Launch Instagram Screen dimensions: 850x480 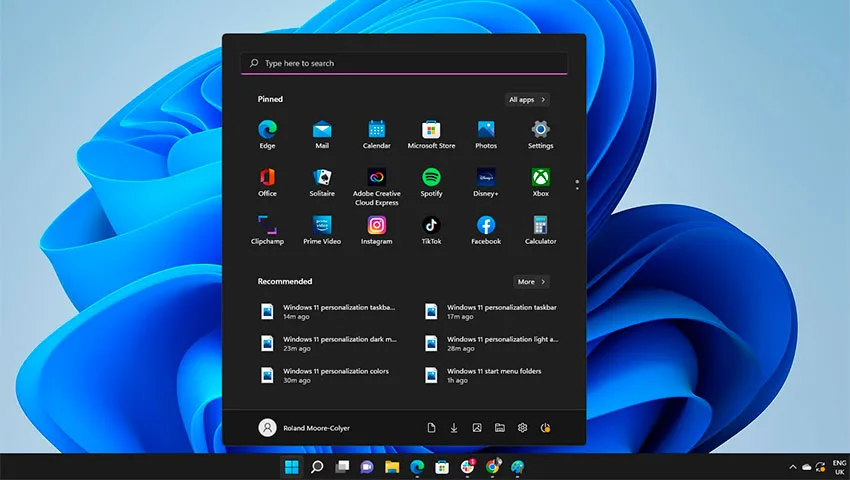click(377, 230)
